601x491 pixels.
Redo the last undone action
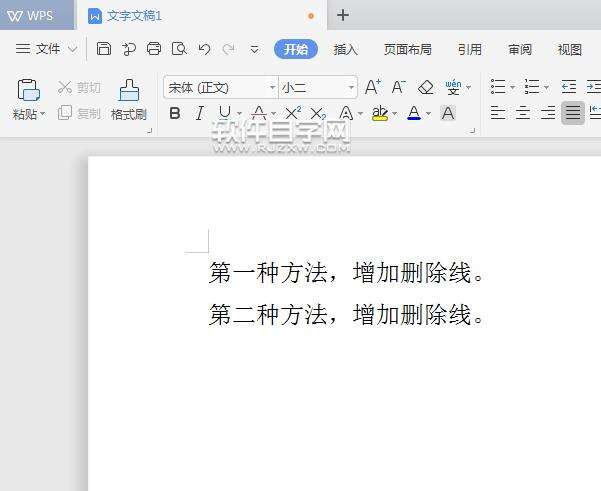229,49
